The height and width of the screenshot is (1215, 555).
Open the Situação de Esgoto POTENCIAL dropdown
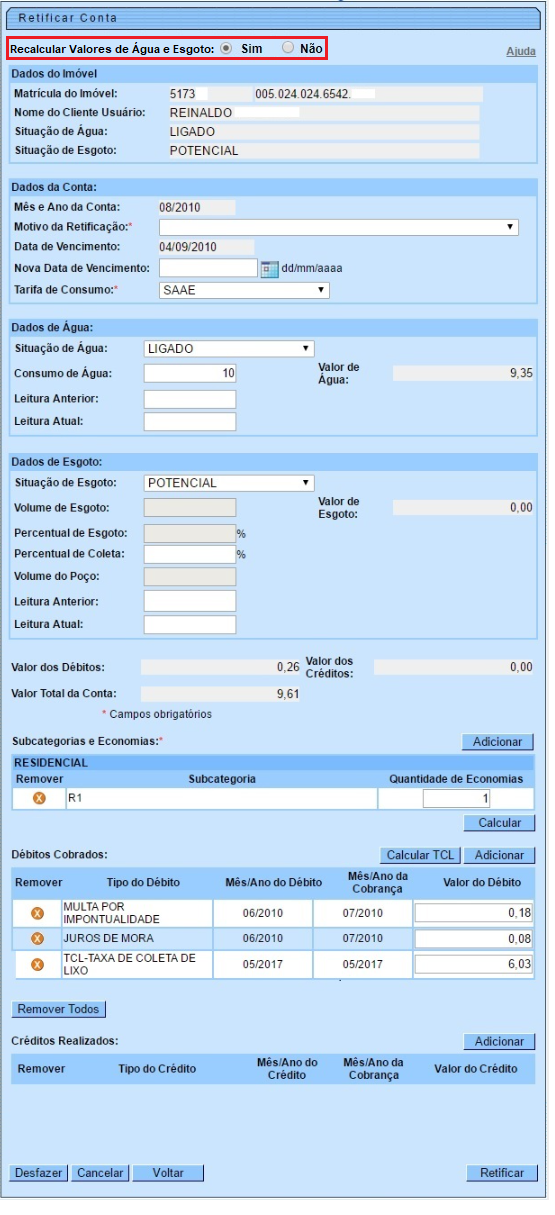[229, 483]
